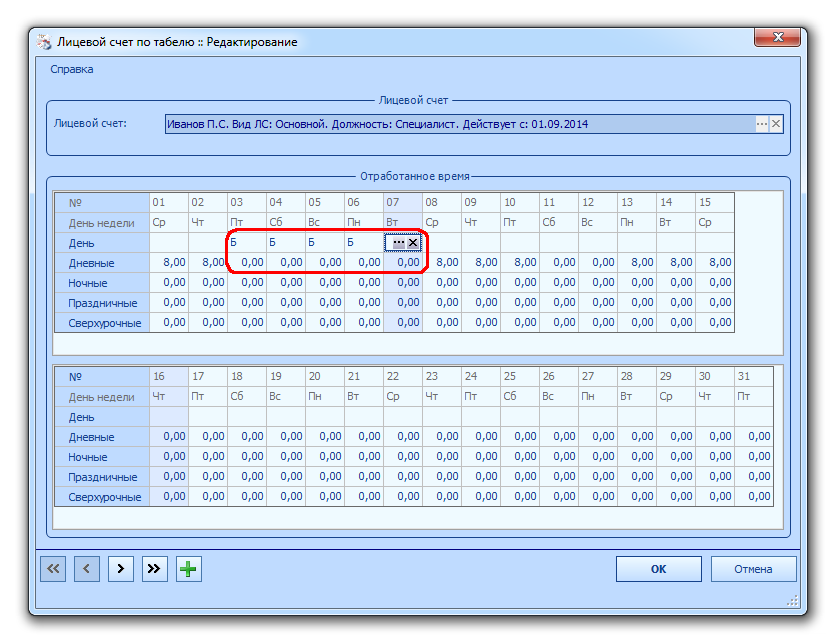Screen dimensions: 831x638
Task: Click weekday cell Вс under day 26
Action: coord(559,396)
